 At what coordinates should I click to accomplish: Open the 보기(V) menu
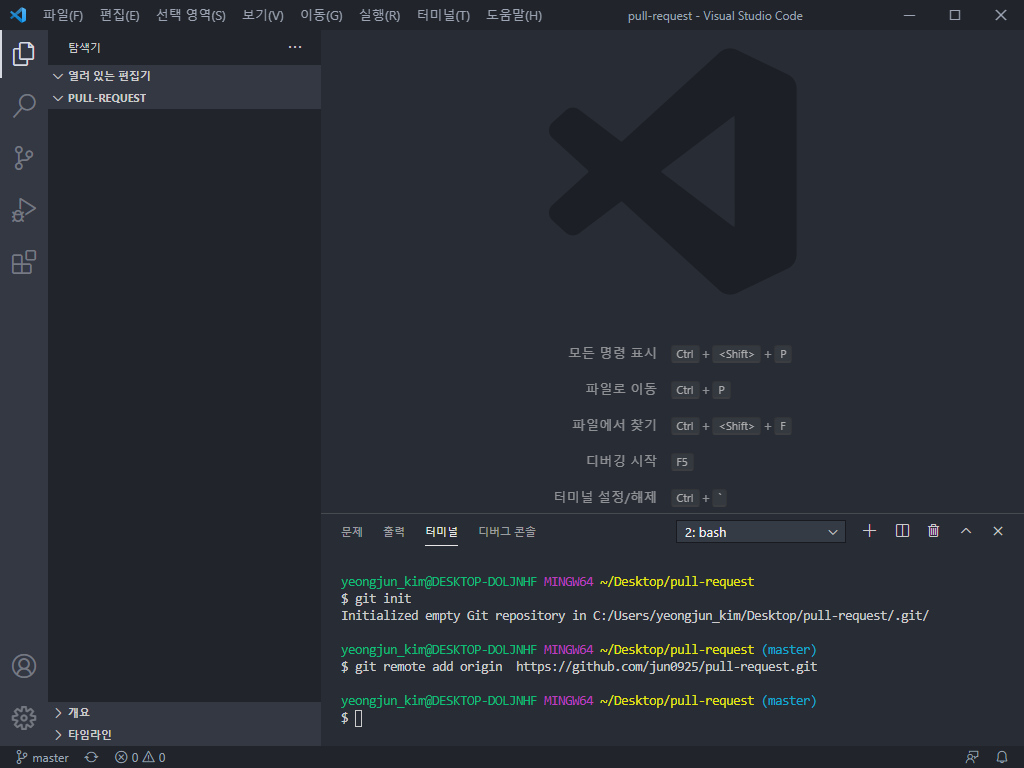(x=263, y=15)
